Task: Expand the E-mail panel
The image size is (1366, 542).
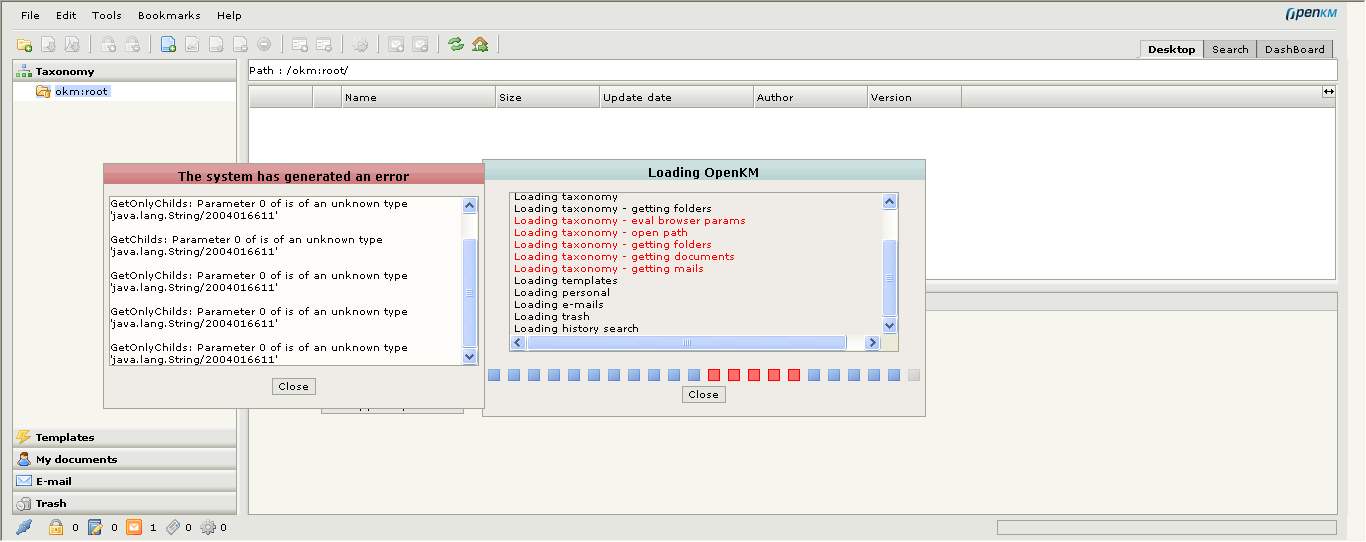Action: (x=125, y=481)
